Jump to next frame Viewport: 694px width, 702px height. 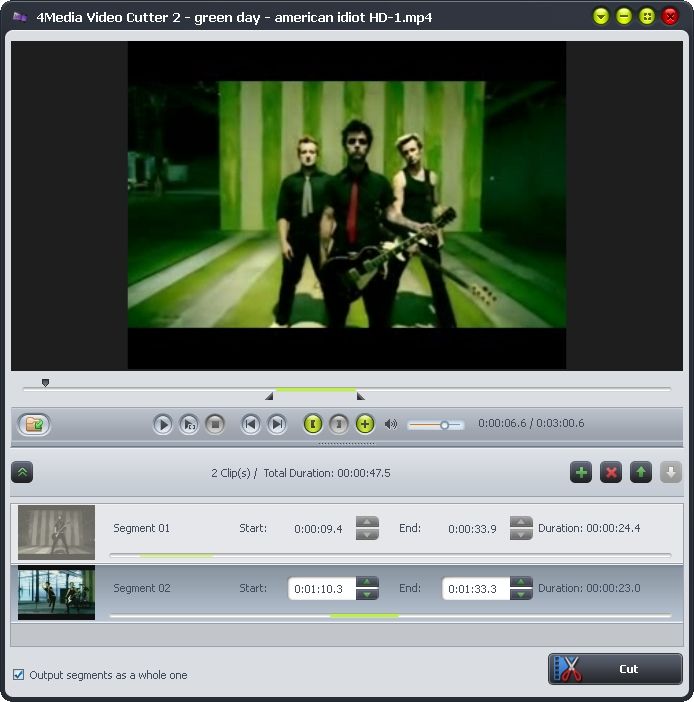pos(277,424)
